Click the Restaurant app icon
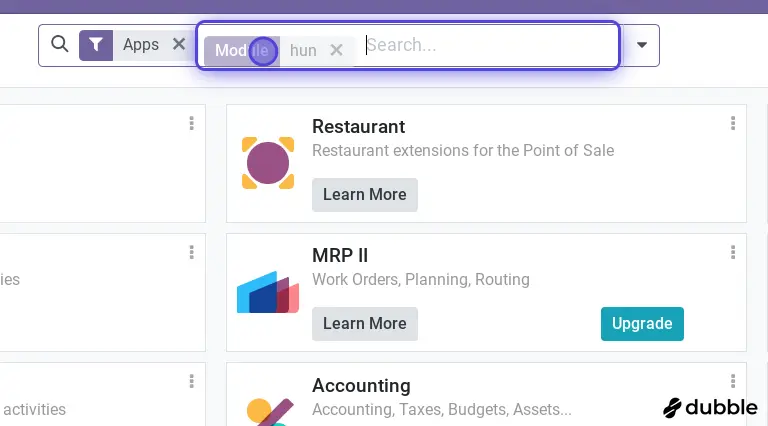Viewport: 768px width, 426px height. tap(268, 163)
